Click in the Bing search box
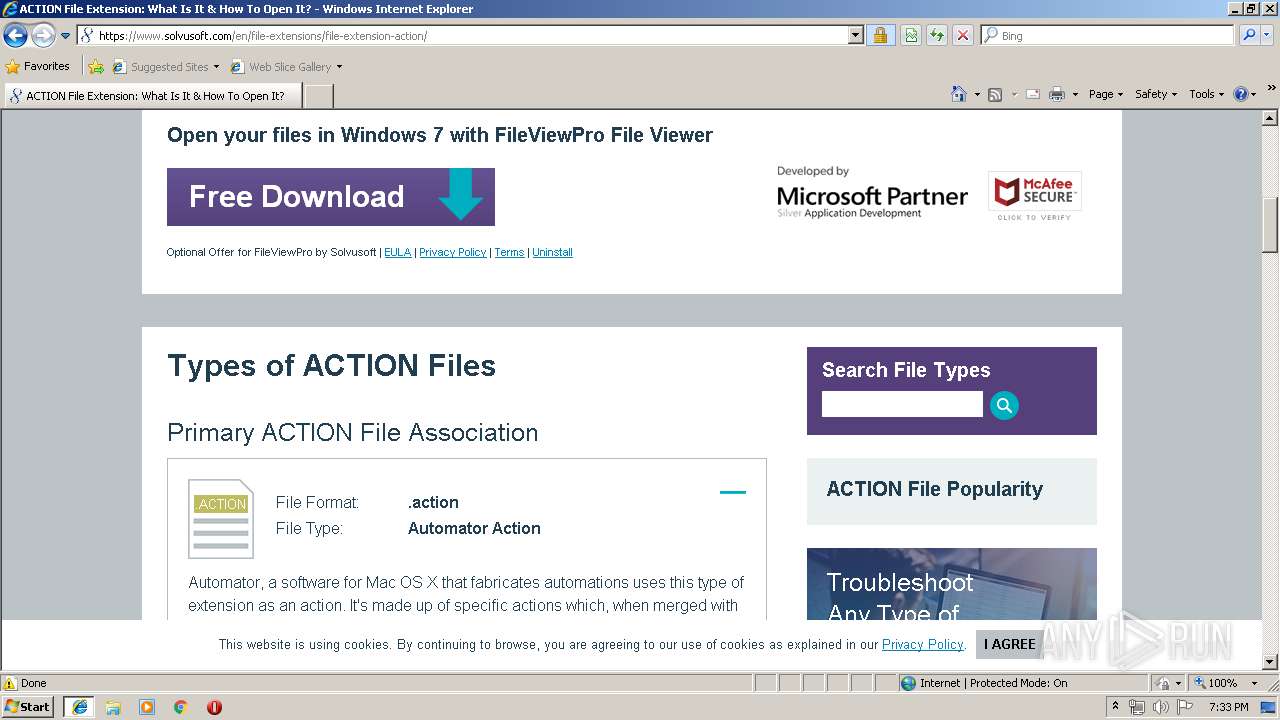Viewport: 1280px width, 720px height. point(1108,36)
